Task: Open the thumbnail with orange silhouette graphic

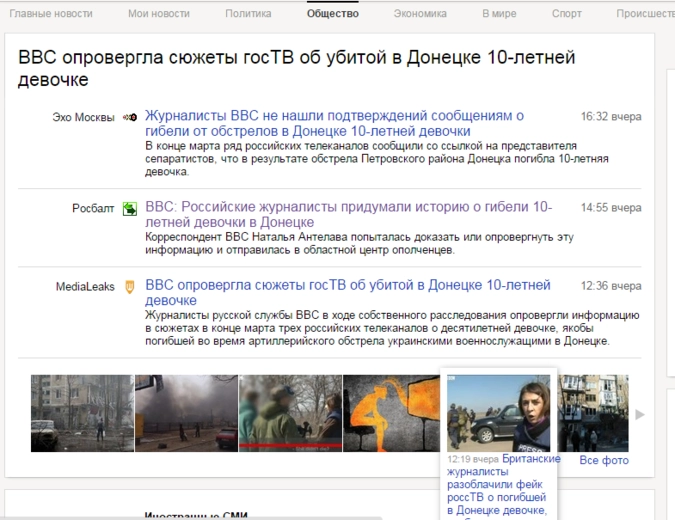Action: pos(393,413)
